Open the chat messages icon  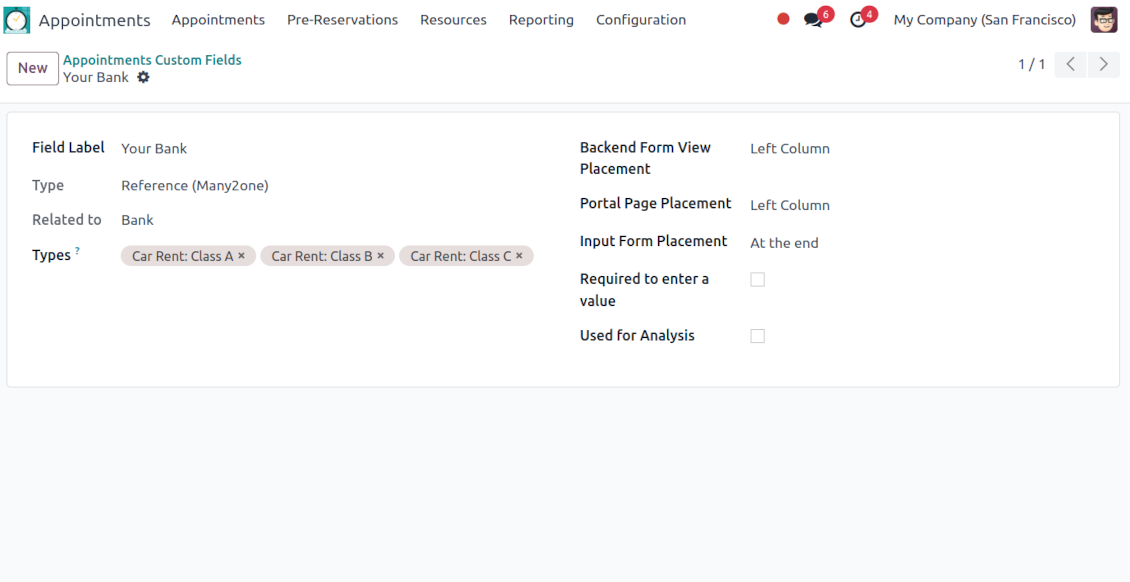[x=814, y=20]
